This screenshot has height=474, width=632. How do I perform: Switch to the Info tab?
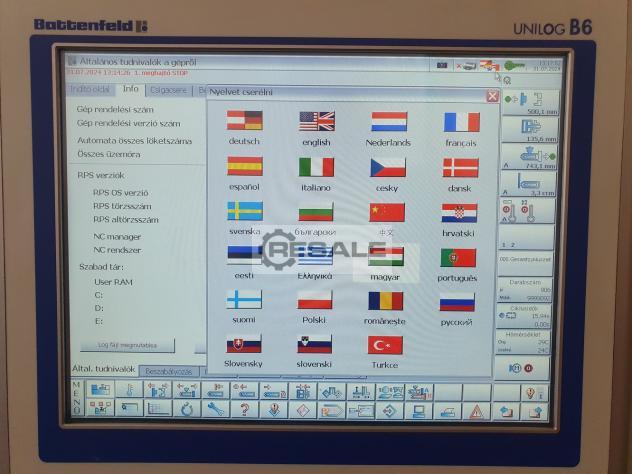(x=130, y=90)
